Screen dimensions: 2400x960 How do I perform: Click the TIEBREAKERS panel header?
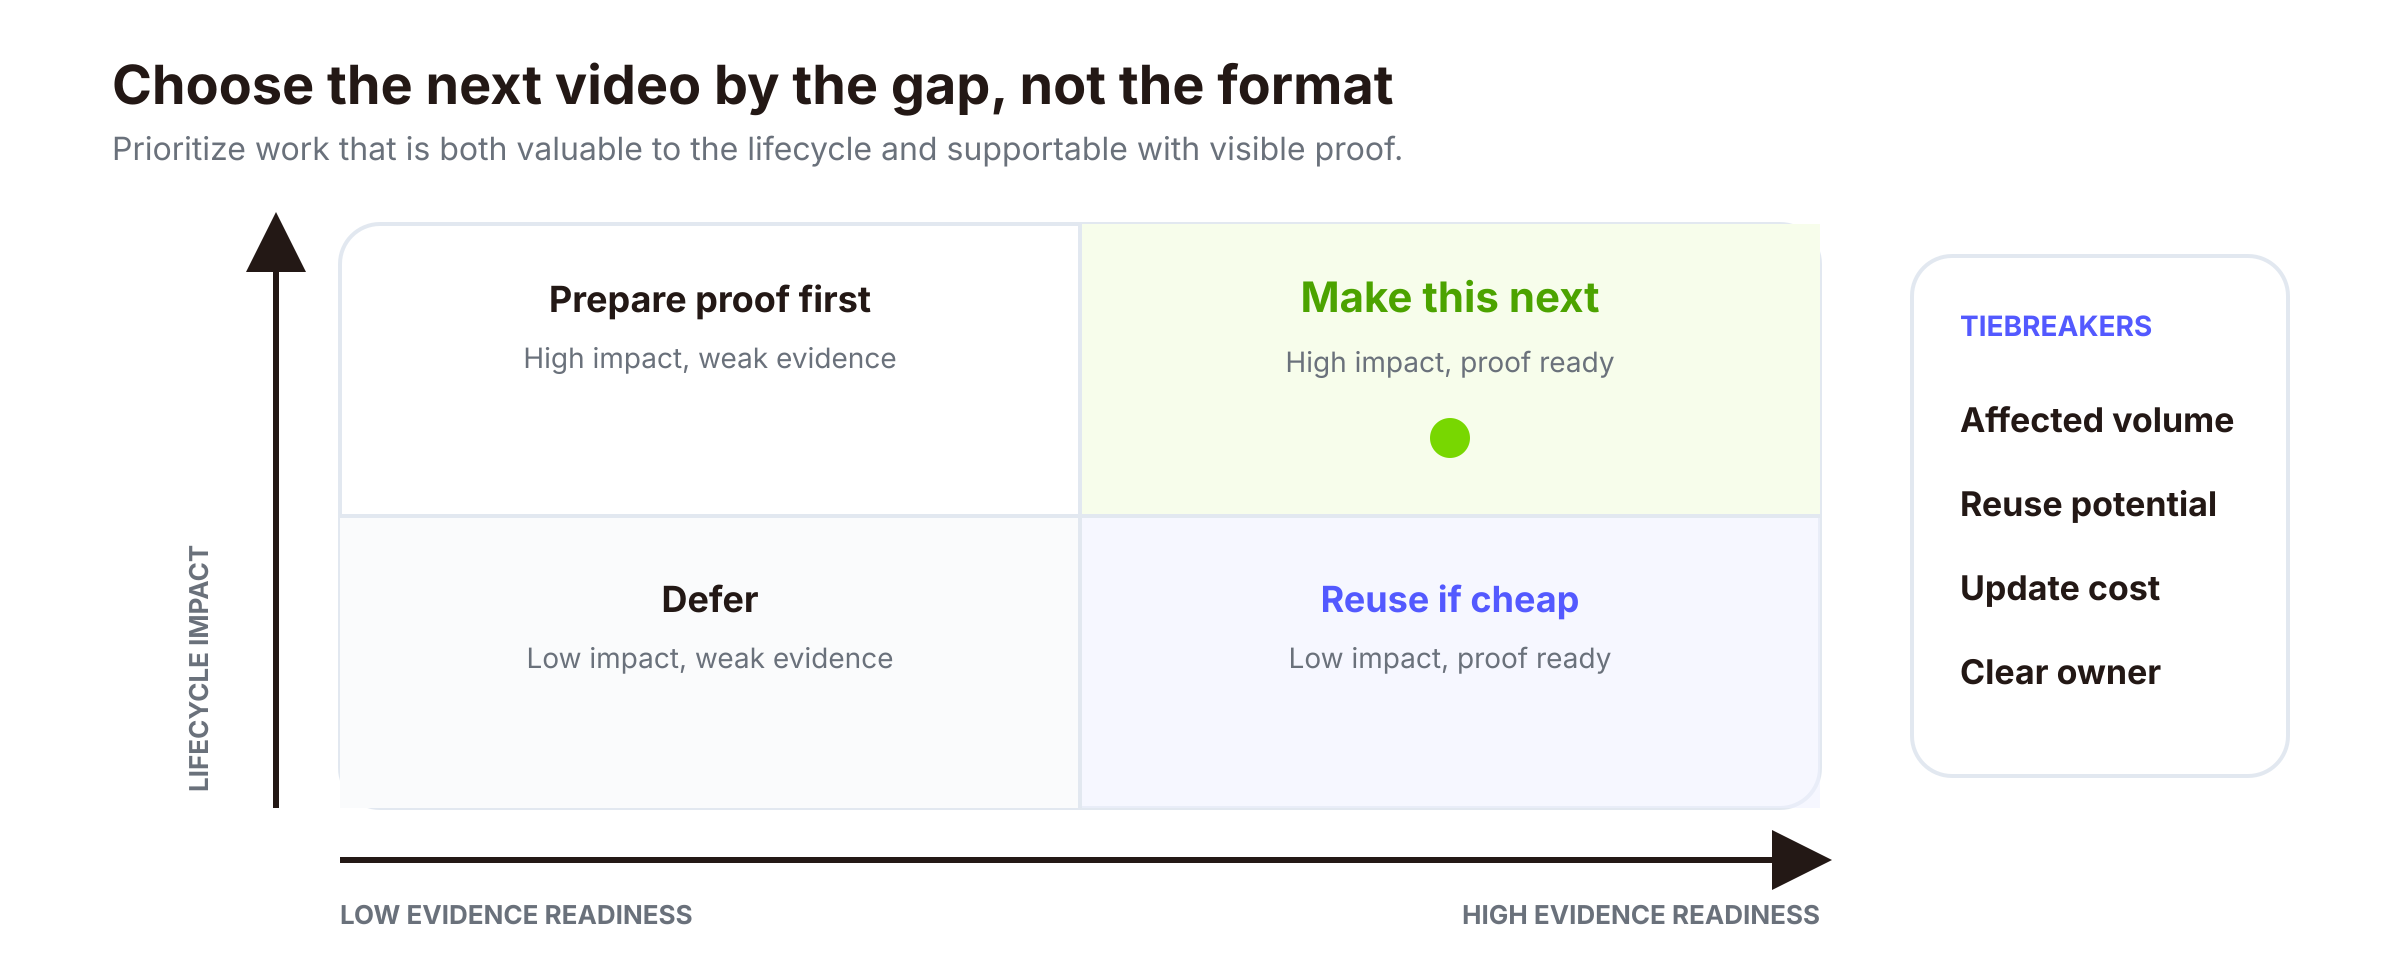(x=2055, y=326)
